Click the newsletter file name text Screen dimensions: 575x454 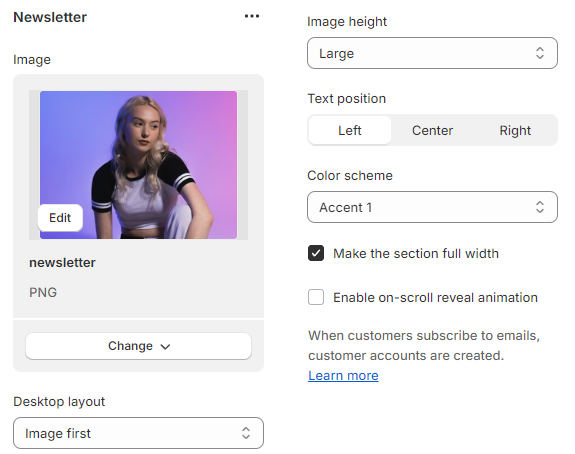[x=62, y=263]
